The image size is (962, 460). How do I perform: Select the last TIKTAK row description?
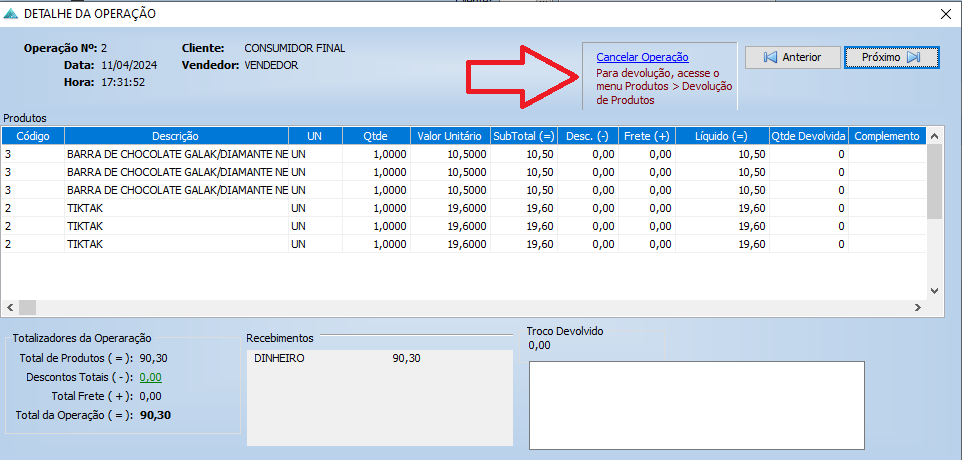tap(177, 244)
